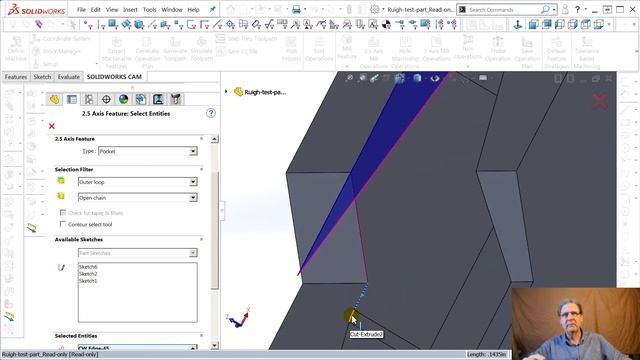Screen dimensions: 640x360
Task: Pin the menu bar with pushpin
Action: (212, 9)
